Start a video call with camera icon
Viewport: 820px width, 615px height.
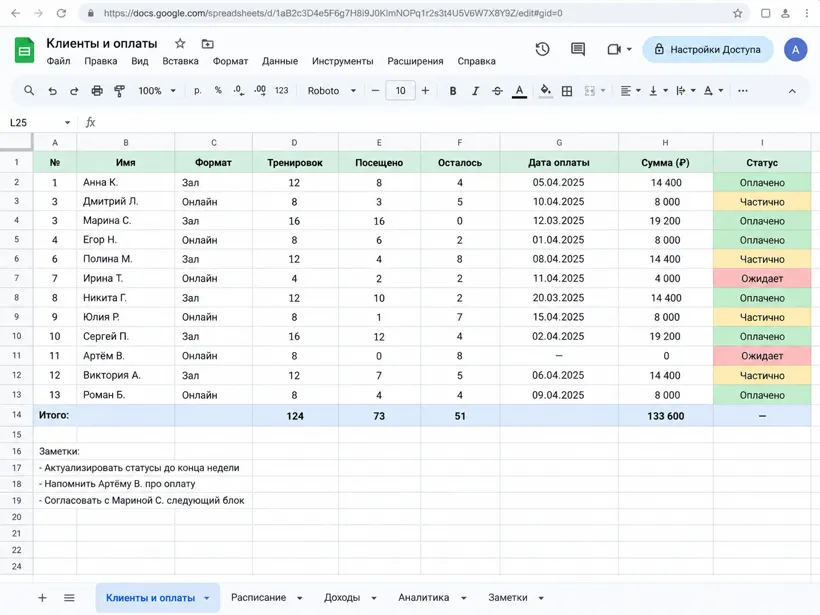(614, 49)
